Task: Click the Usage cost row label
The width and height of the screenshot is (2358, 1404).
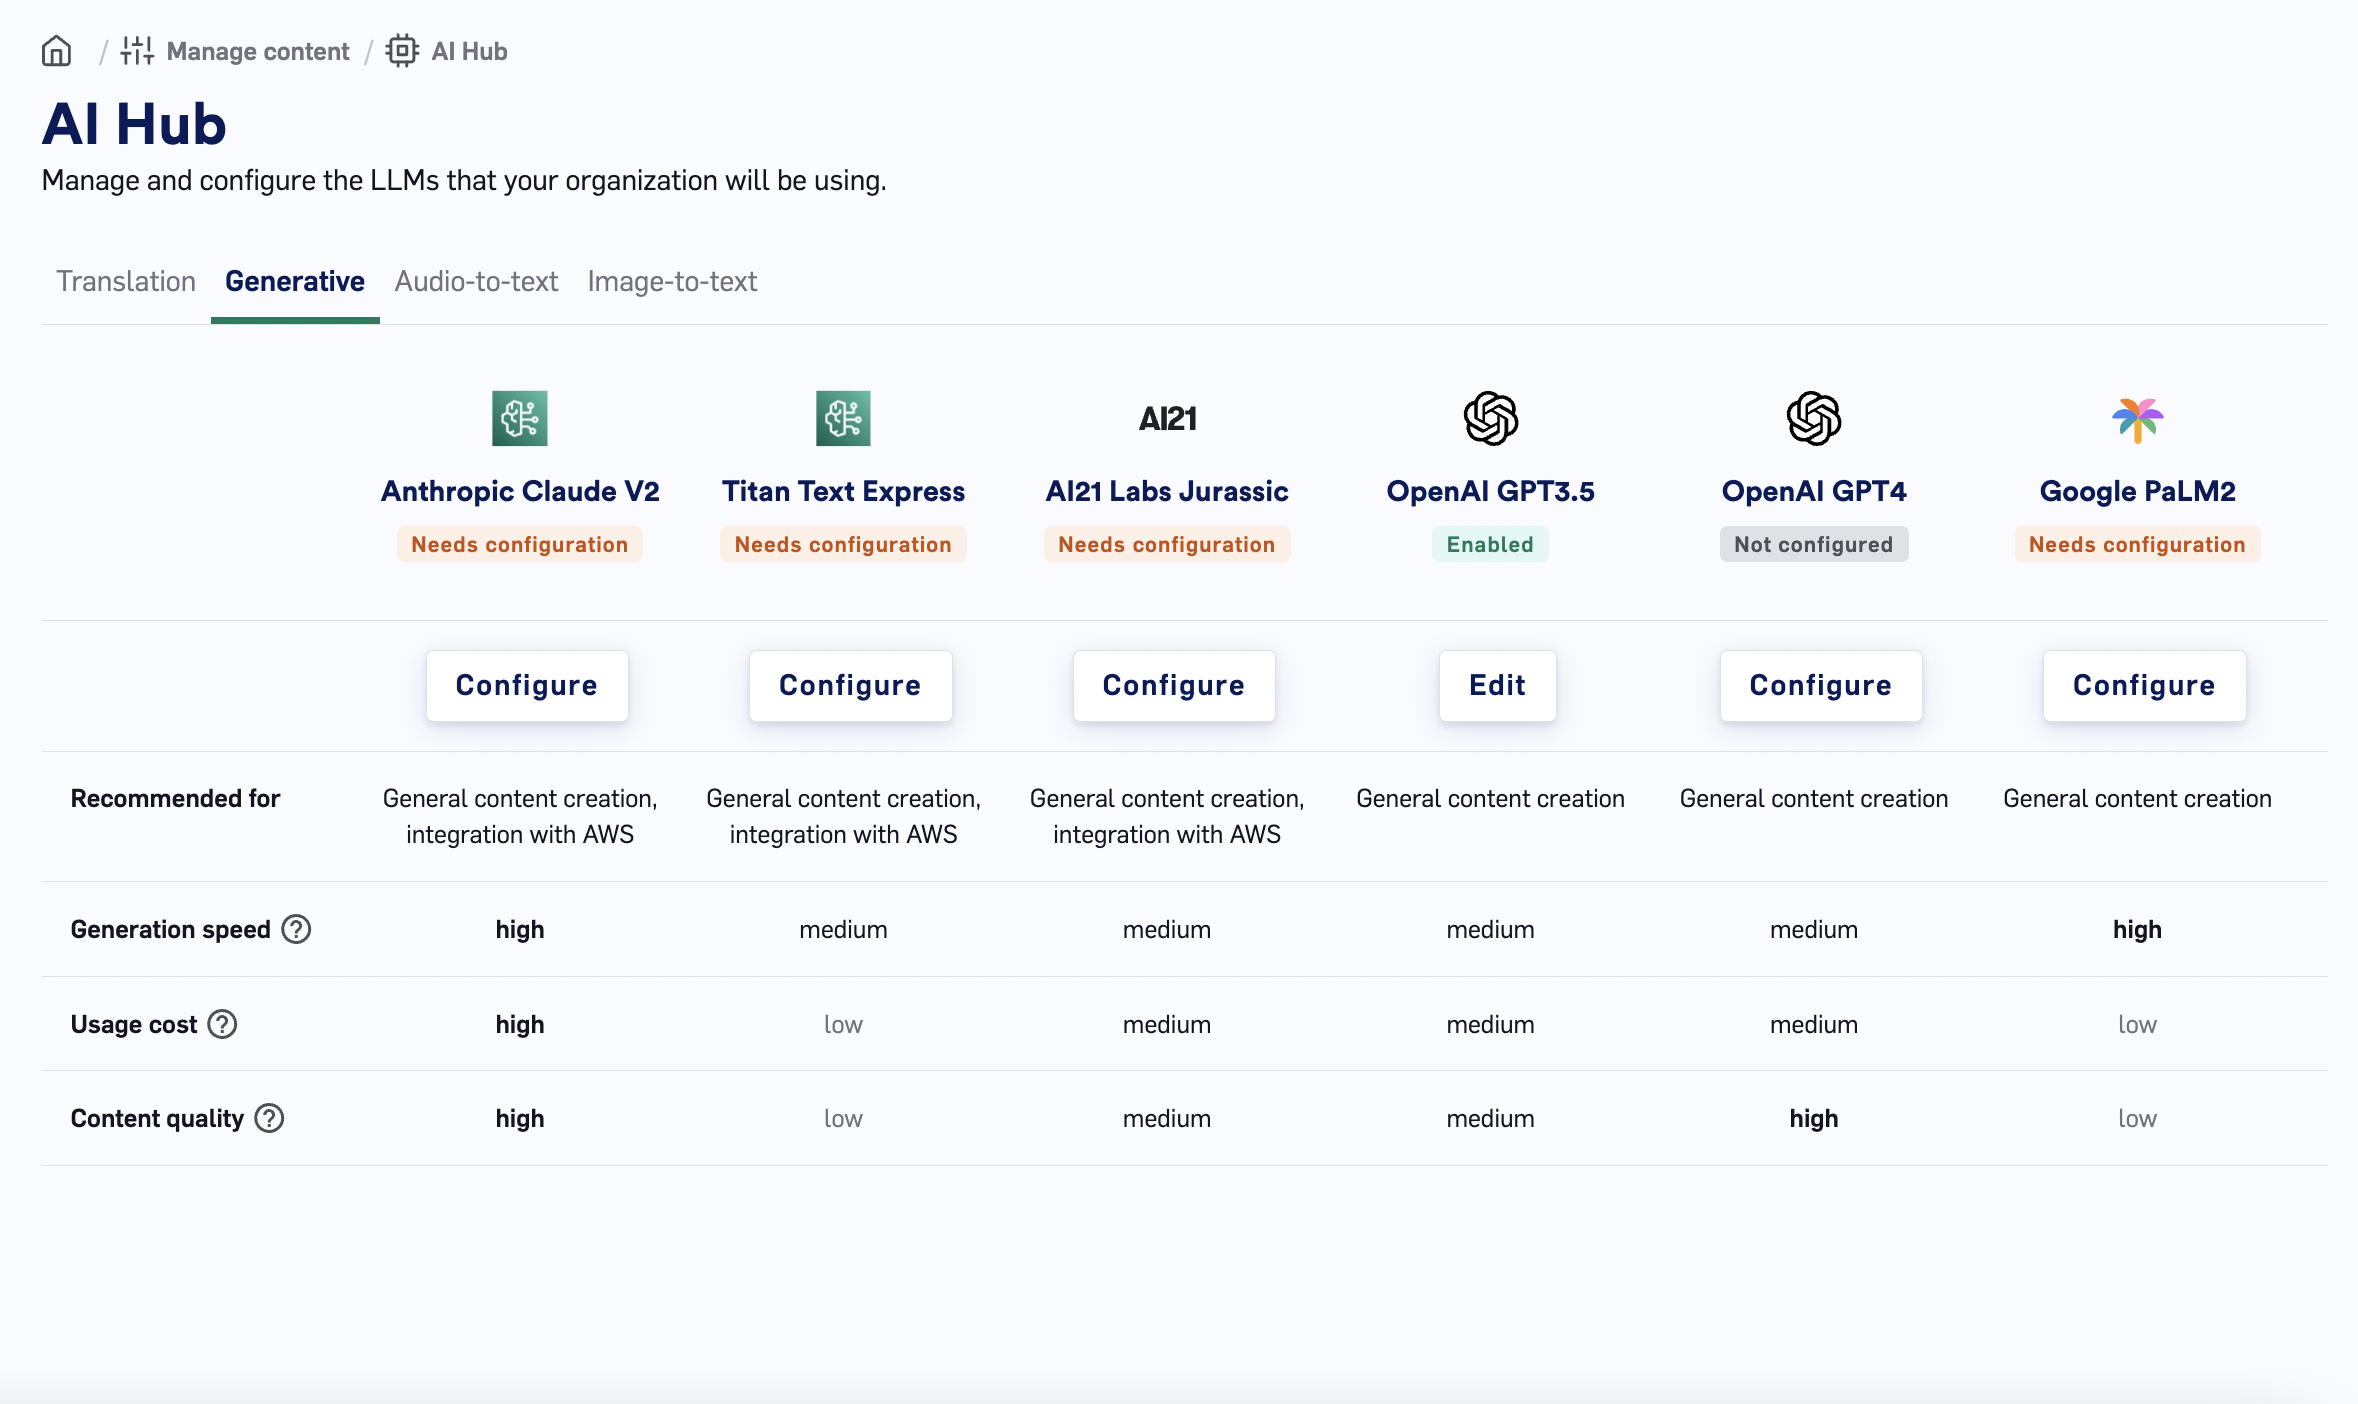Action: click(133, 1024)
